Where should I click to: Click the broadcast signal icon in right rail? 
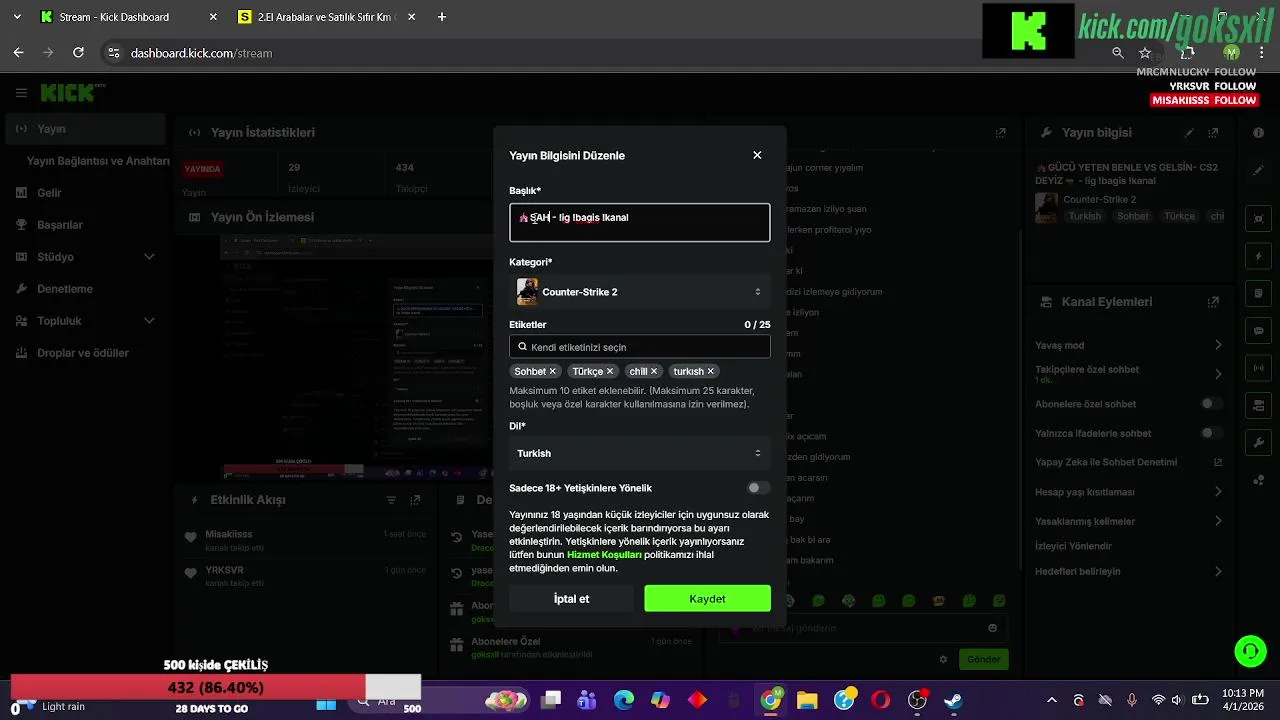[x=1259, y=367]
